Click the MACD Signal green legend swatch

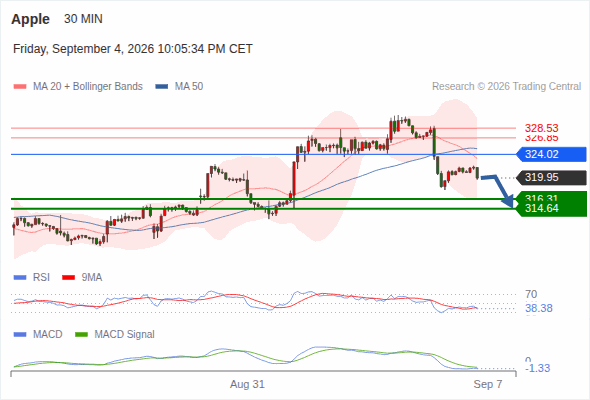(81, 334)
